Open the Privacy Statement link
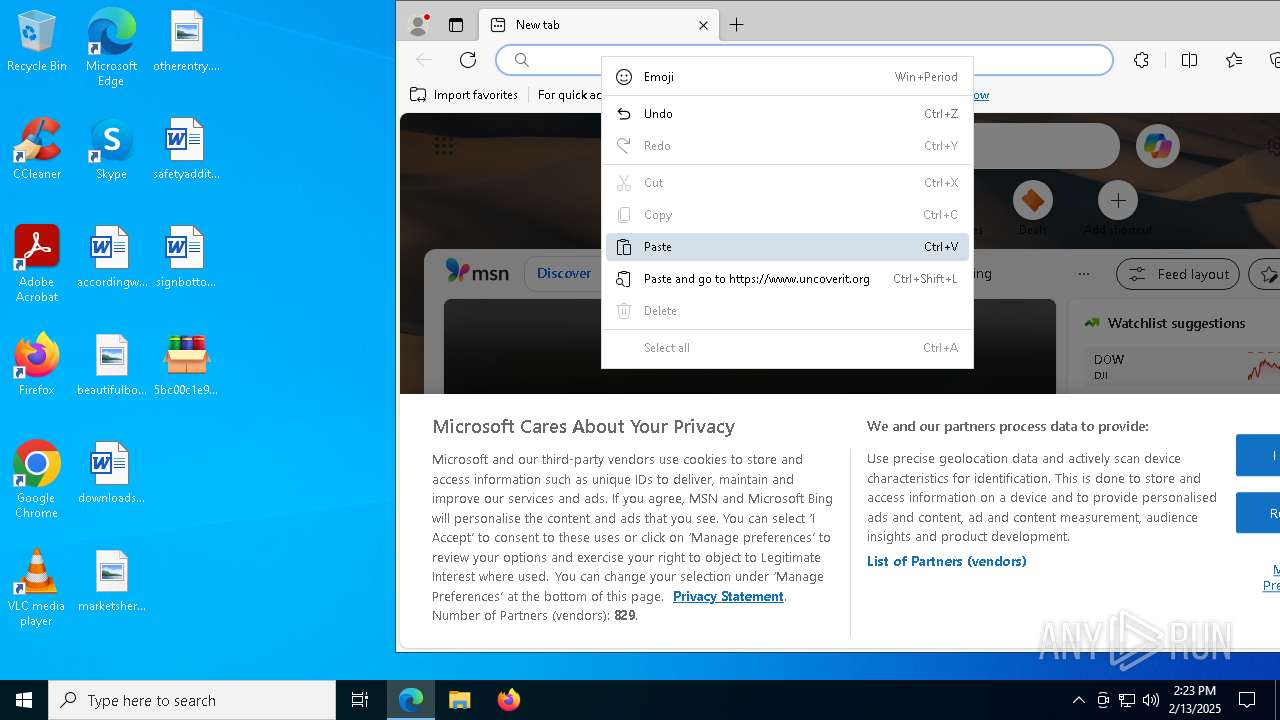Image resolution: width=1280 pixels, height=720 pixels. (728, 596)
